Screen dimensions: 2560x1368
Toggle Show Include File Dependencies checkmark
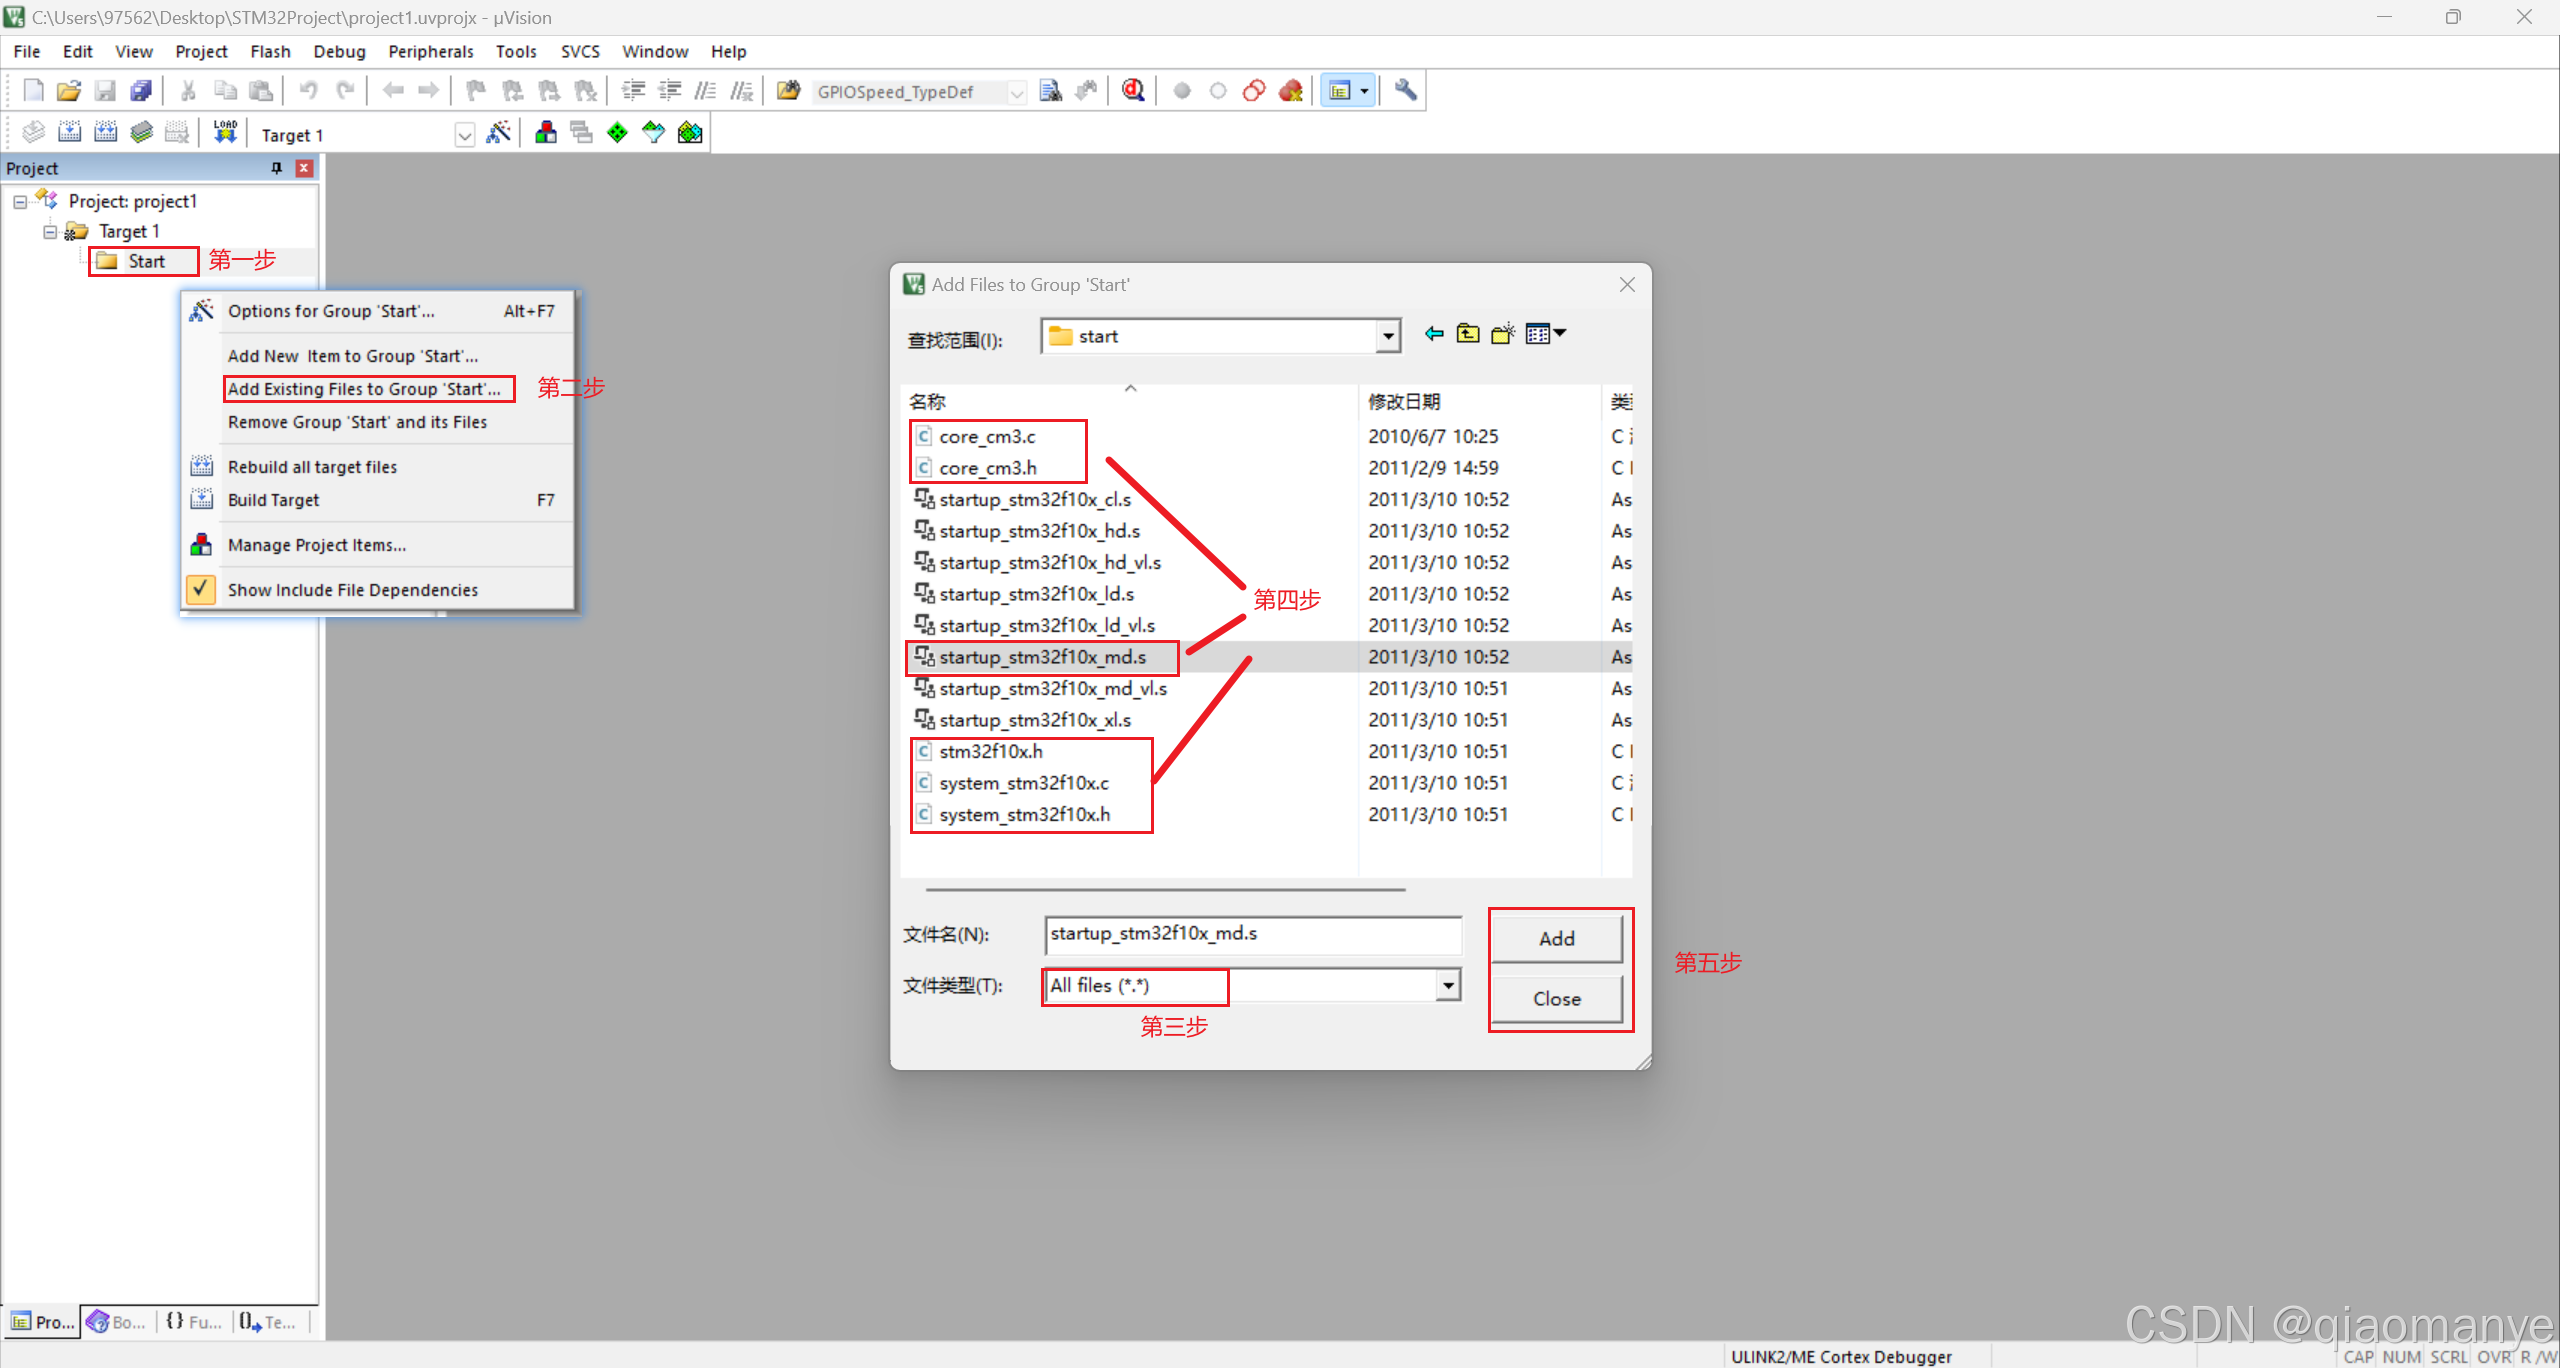(x=201, y=589)
